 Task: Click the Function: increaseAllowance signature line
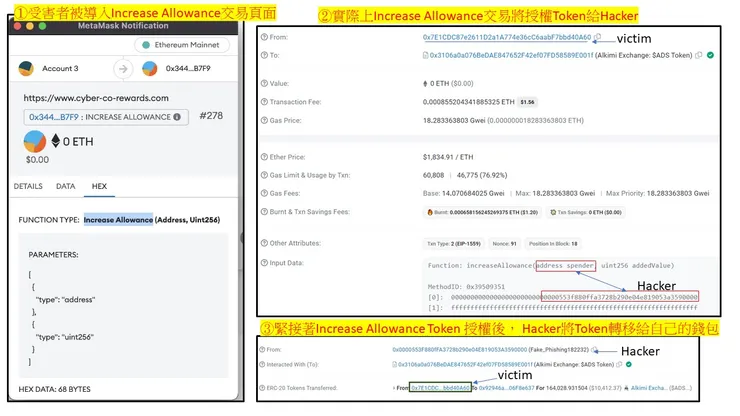click(551, 265)
